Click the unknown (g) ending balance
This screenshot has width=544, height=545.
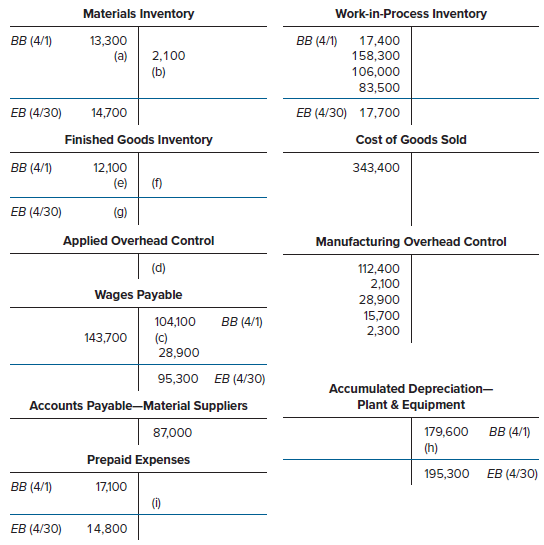click(121, 212)
